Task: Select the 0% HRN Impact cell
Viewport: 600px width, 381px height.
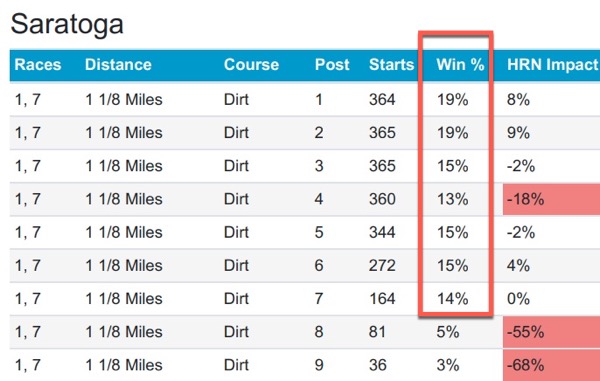Action: (518, 299)
